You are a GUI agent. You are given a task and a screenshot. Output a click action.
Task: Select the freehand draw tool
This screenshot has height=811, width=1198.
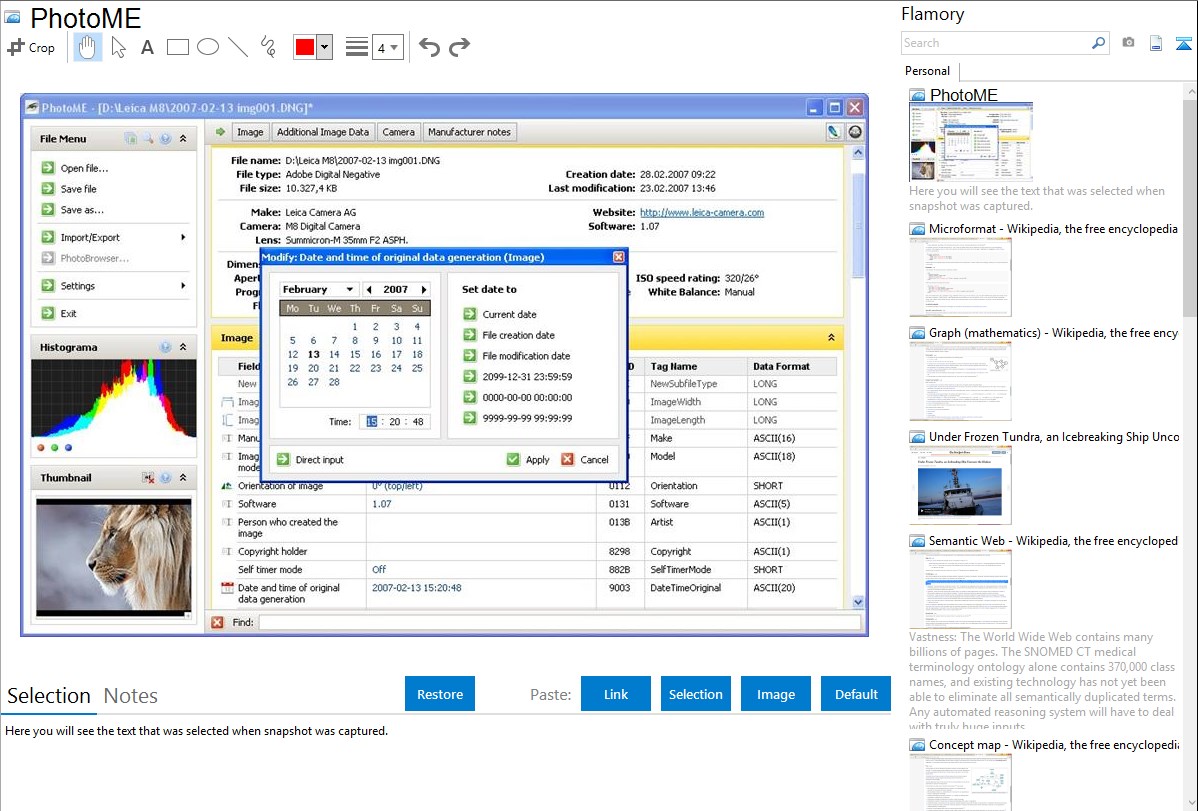click(268, 47)
